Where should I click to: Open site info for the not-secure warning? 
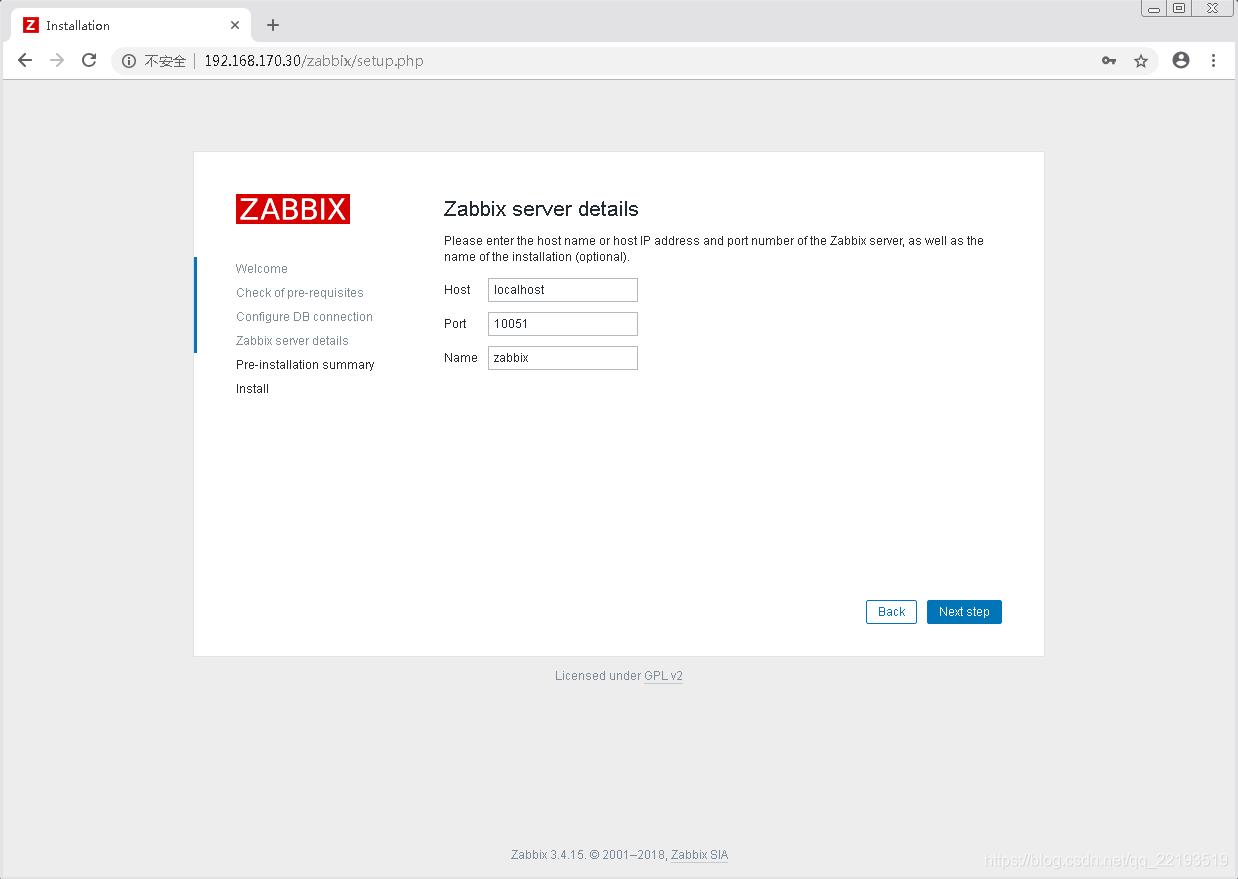pyautogui.click(x=128, y=61)
